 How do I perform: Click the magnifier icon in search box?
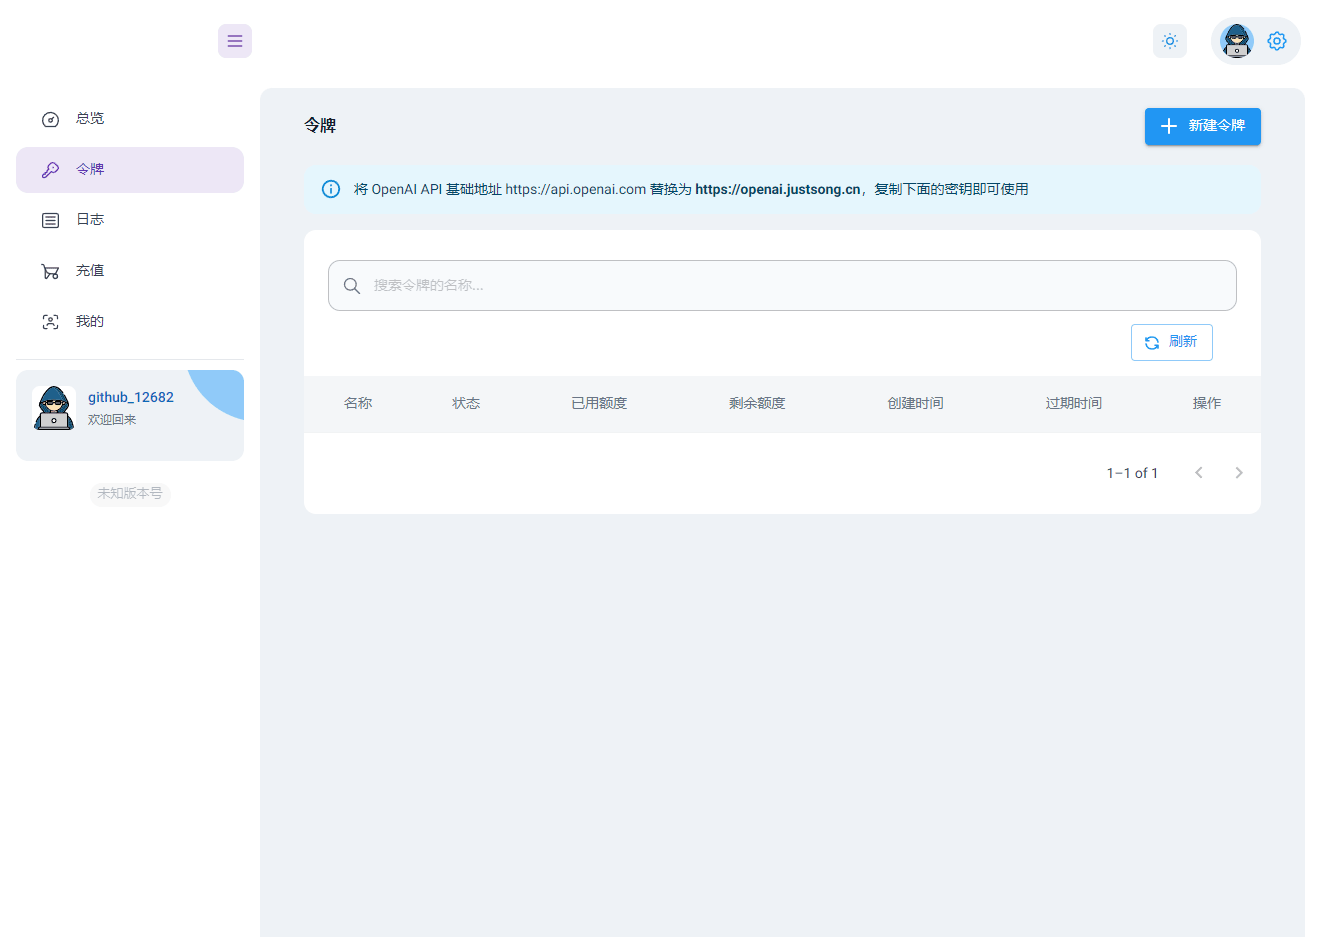pos(352,286)
